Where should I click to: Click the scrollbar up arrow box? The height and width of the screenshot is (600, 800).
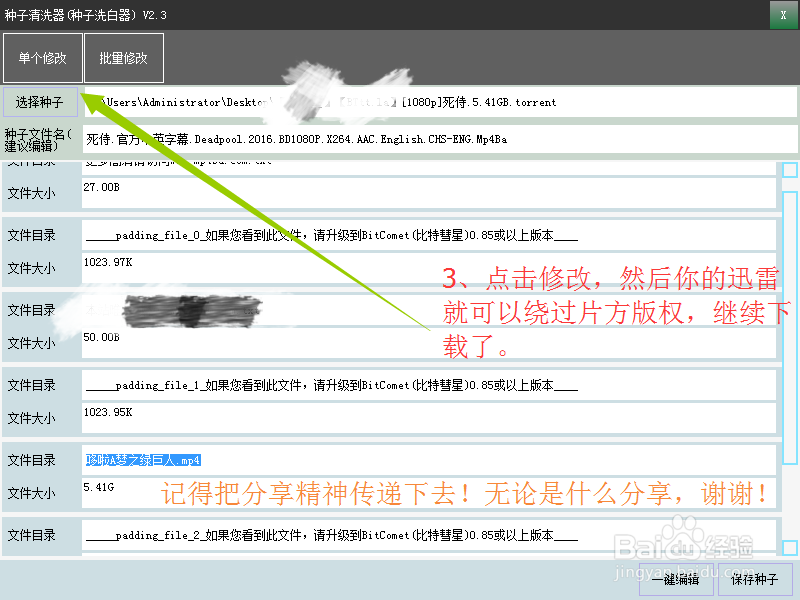(790, 169)
